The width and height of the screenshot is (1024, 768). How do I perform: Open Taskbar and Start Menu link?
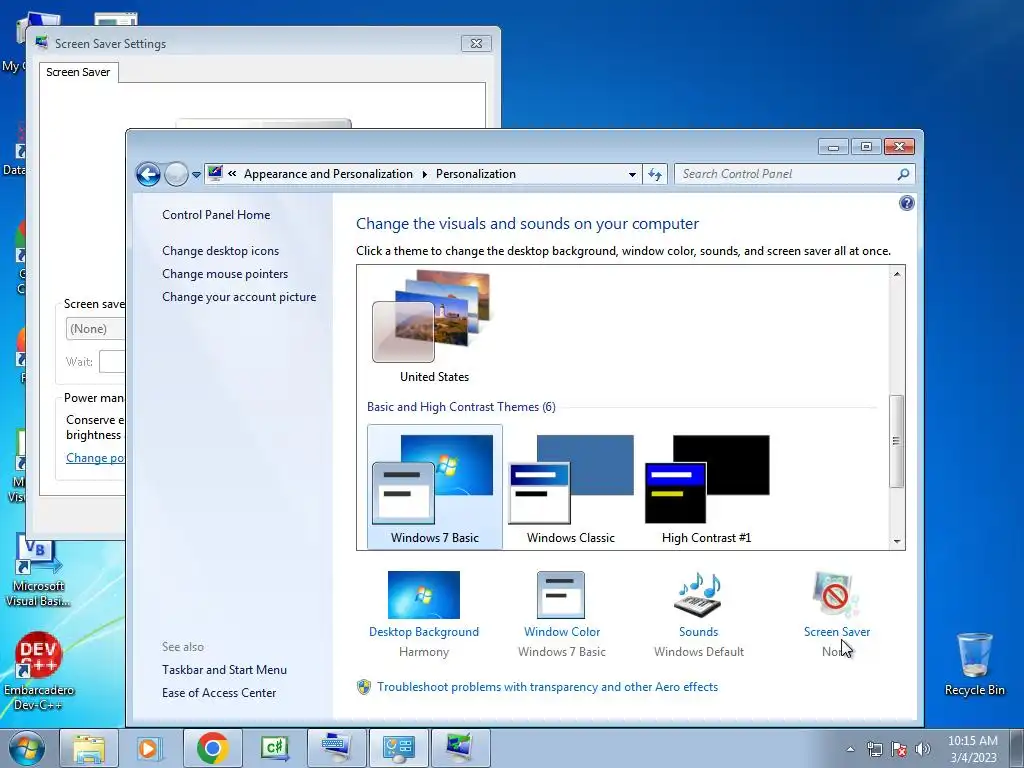tap(224, 669)
